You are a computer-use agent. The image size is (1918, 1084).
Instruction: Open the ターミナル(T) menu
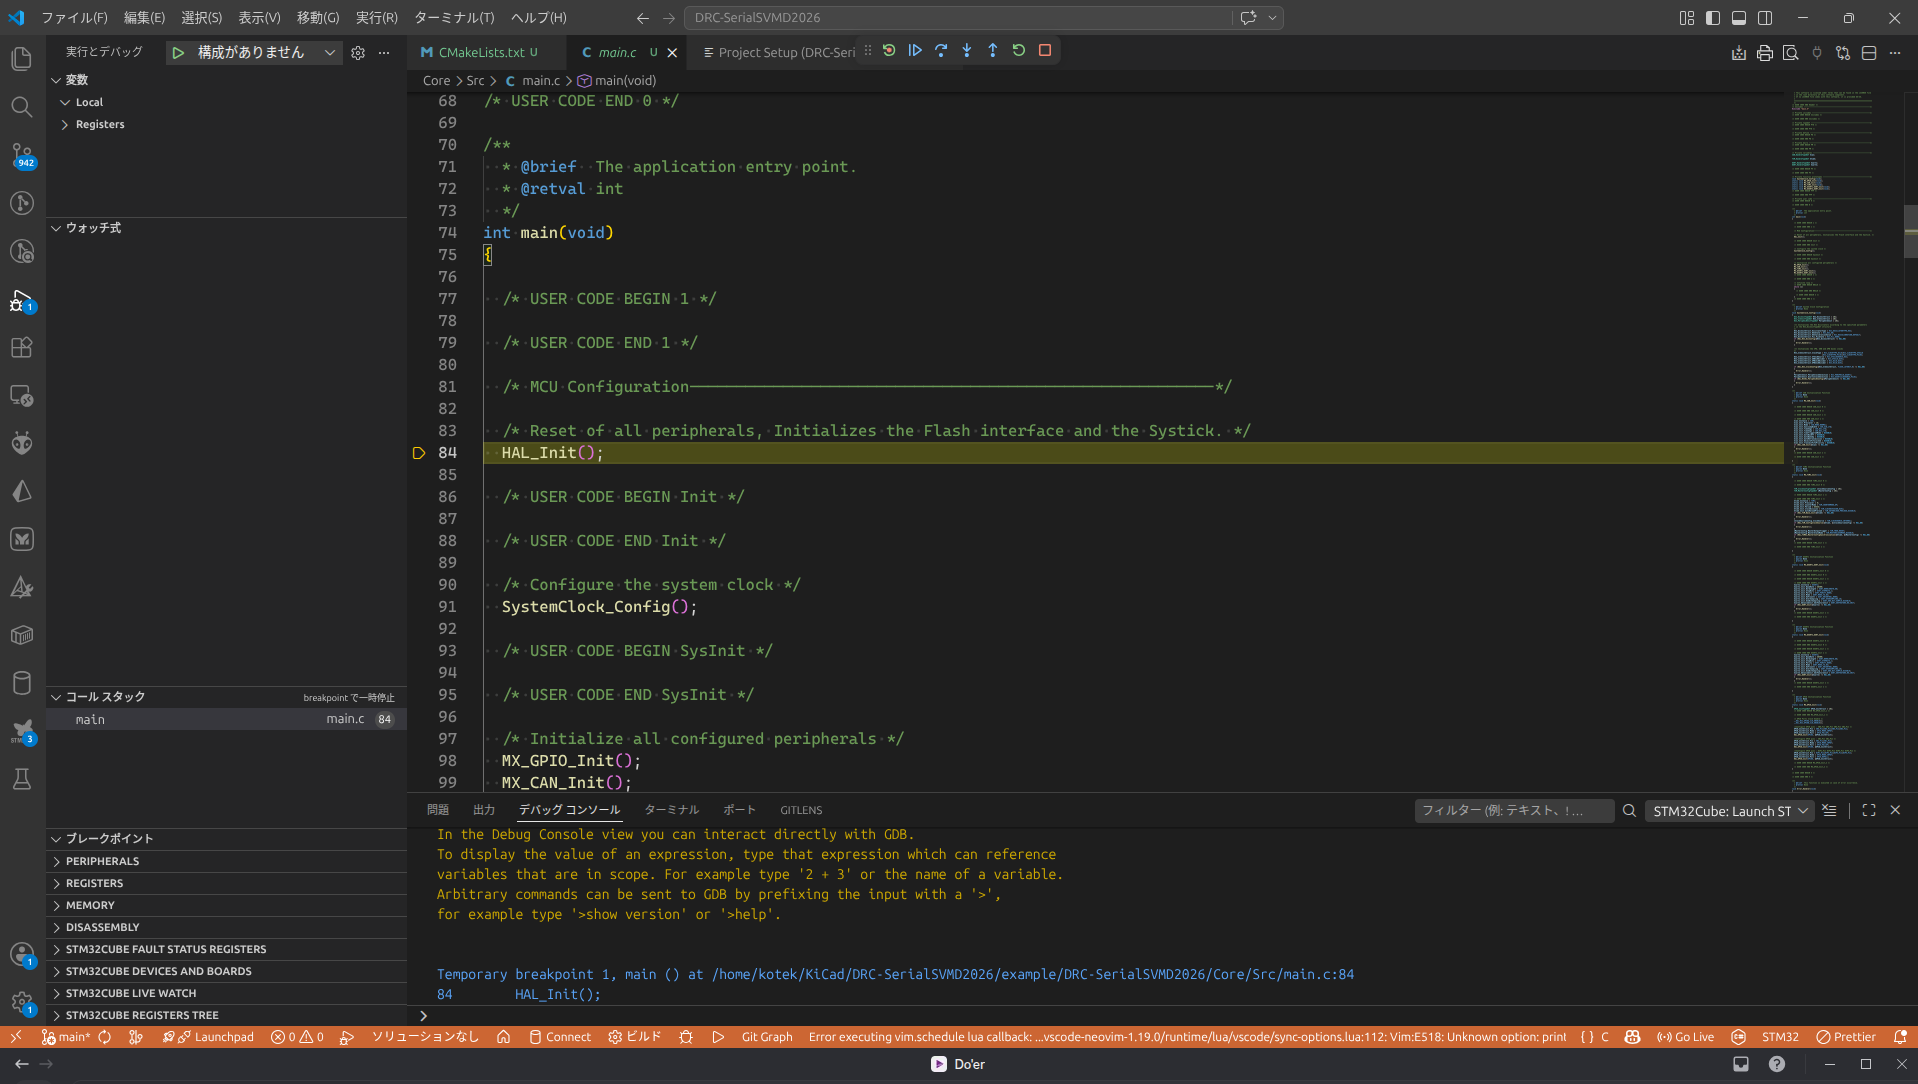(x=454, y=18)
